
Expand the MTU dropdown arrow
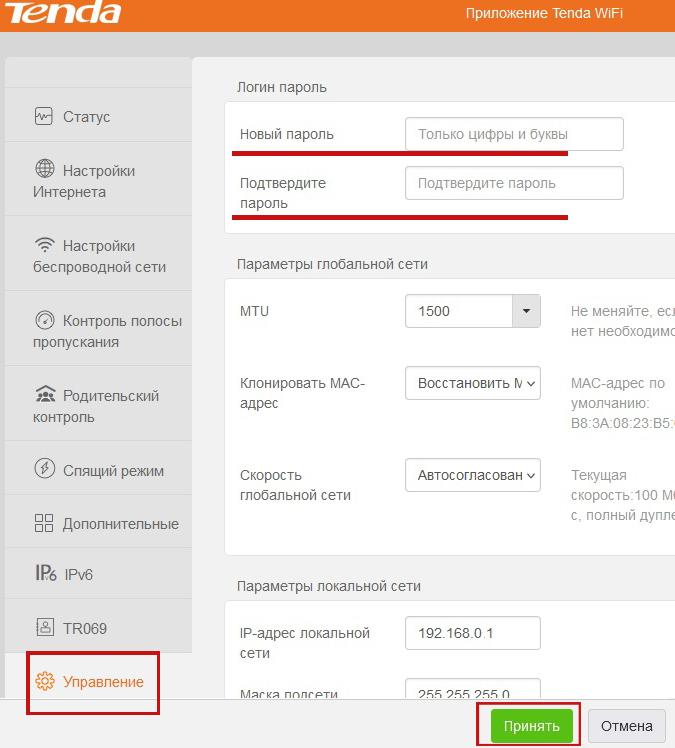[526, 311]
